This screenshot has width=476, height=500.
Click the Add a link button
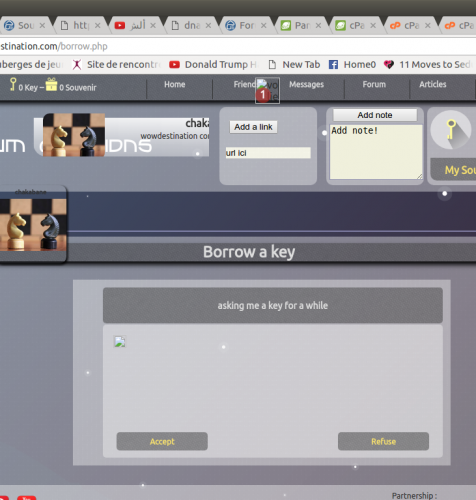[253, 127]
